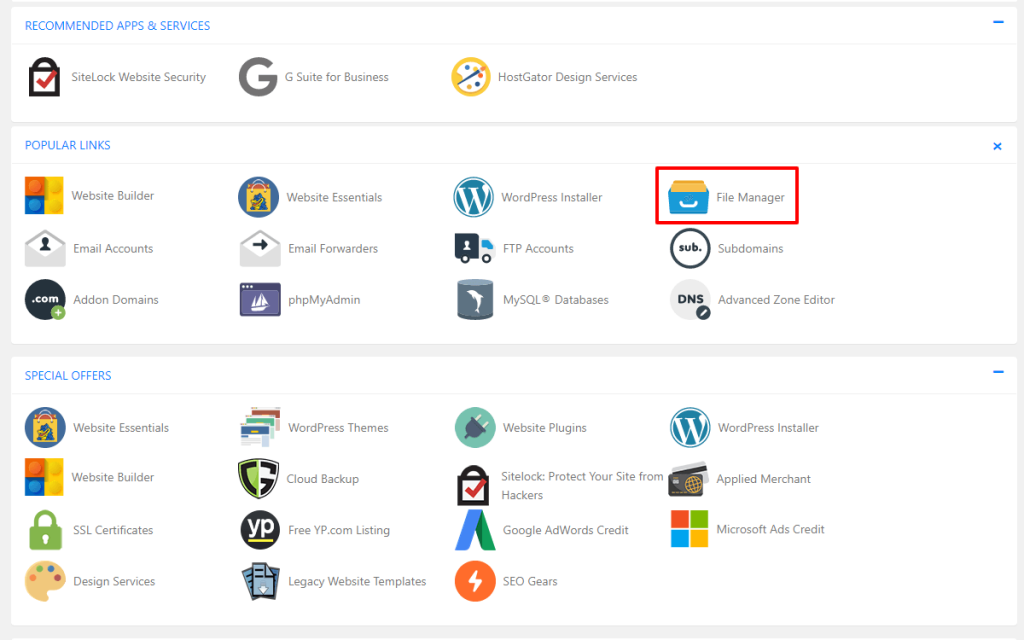
Task: Open the WordPress Themes link
Action: click(x=338, y=428)
